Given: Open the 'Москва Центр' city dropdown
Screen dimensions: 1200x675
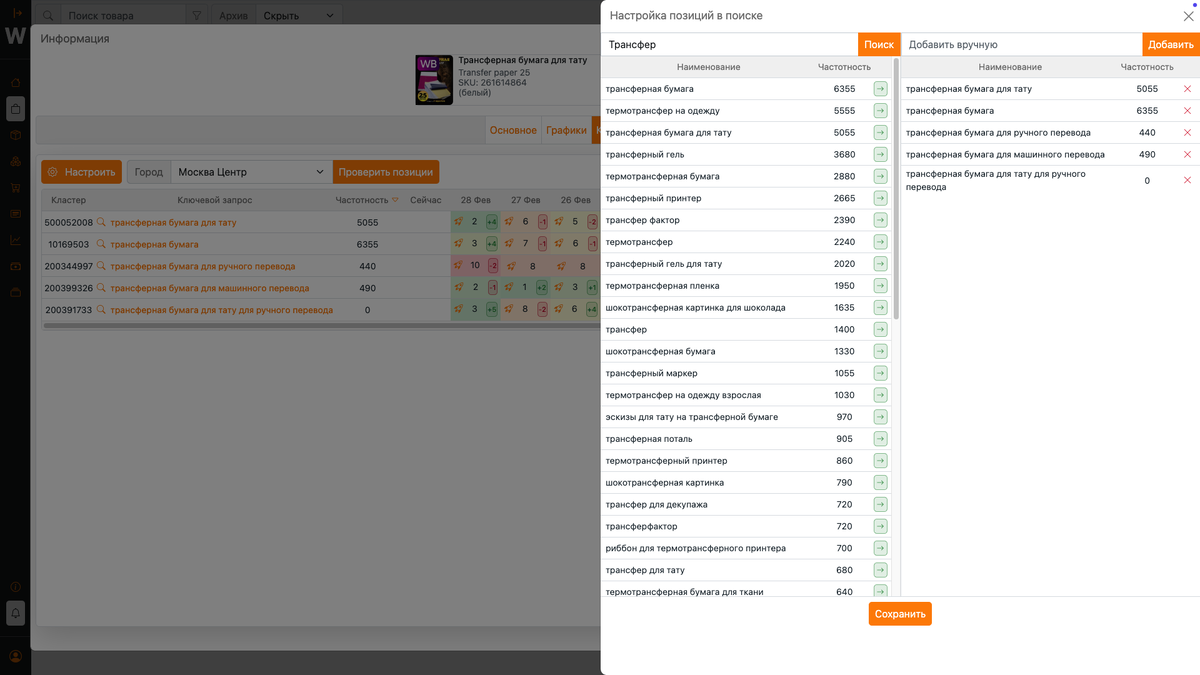Looking at the screenshot, I should pyautogui.click(x=251, y=172).
